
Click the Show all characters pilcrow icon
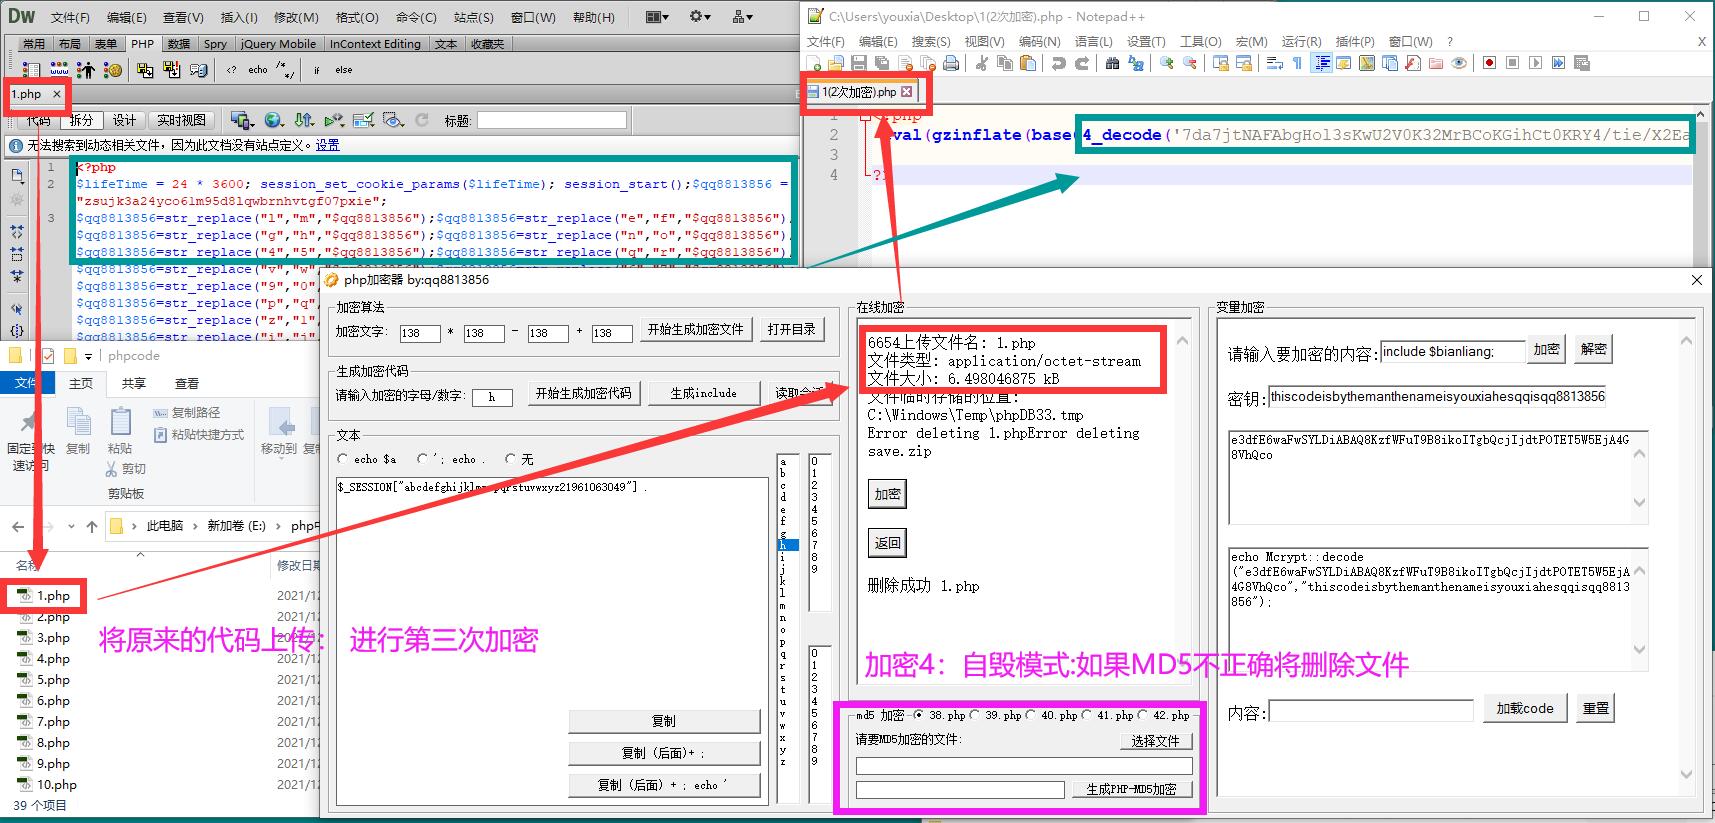(1297, 63)
